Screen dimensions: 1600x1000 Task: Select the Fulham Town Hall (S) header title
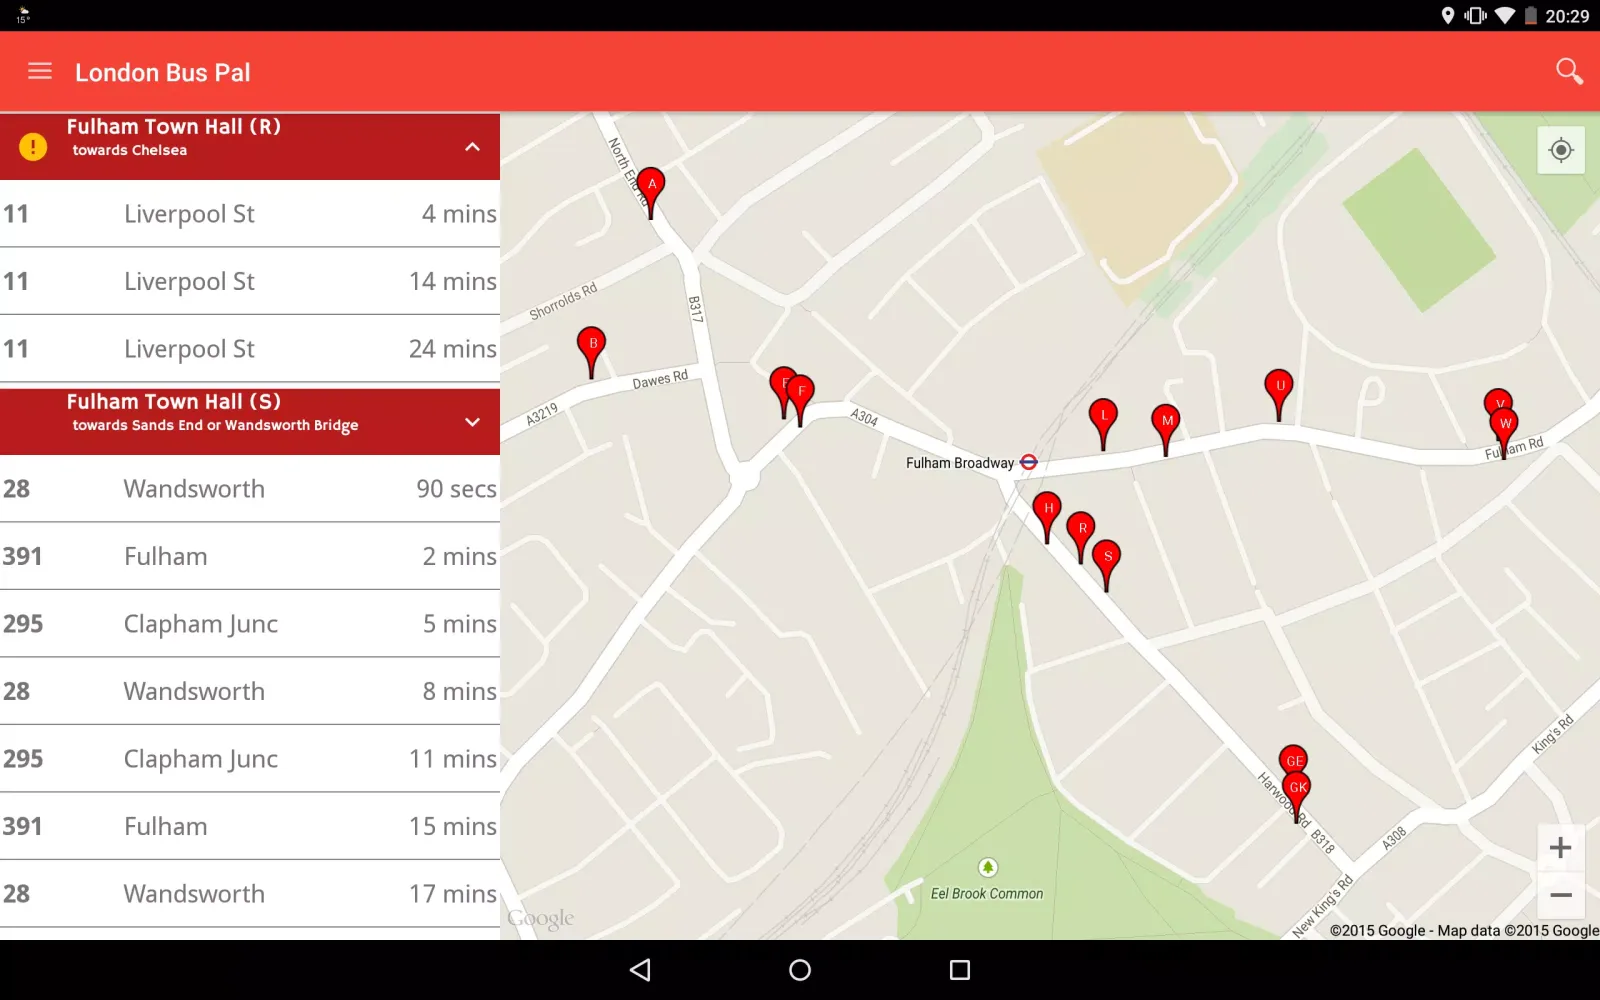174,402
